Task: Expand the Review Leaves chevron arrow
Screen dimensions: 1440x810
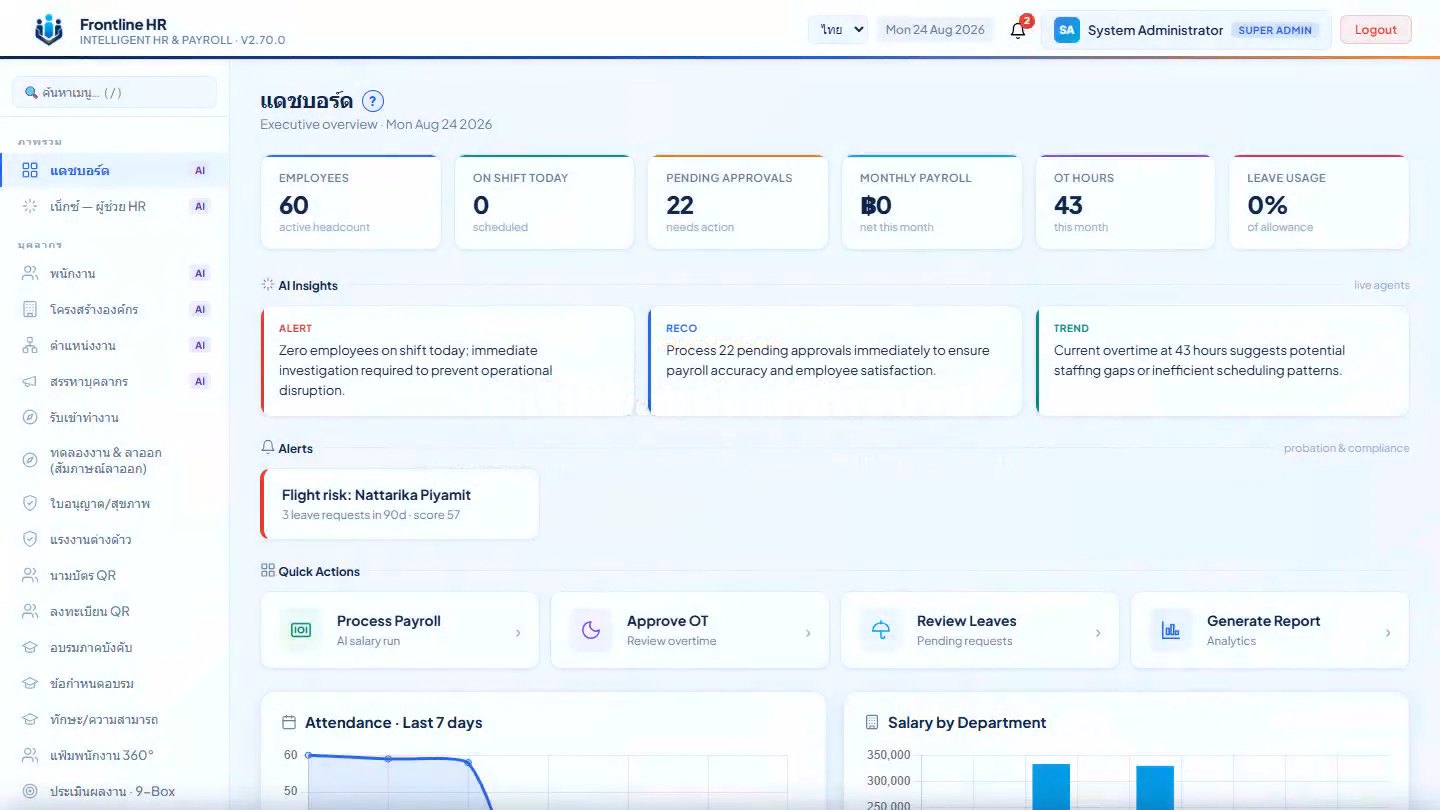Action: click(1098, 632)
